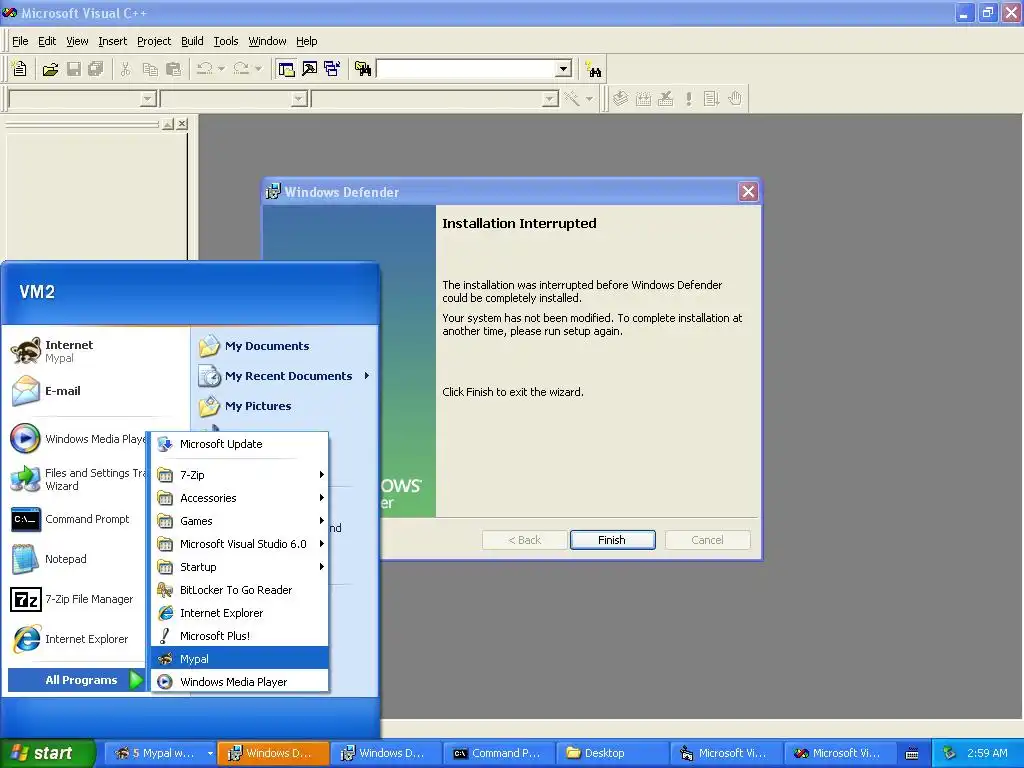Viewport: 1024px width, 768px height.
Task: Open the Insert menu
Action: tap(113, 41)
